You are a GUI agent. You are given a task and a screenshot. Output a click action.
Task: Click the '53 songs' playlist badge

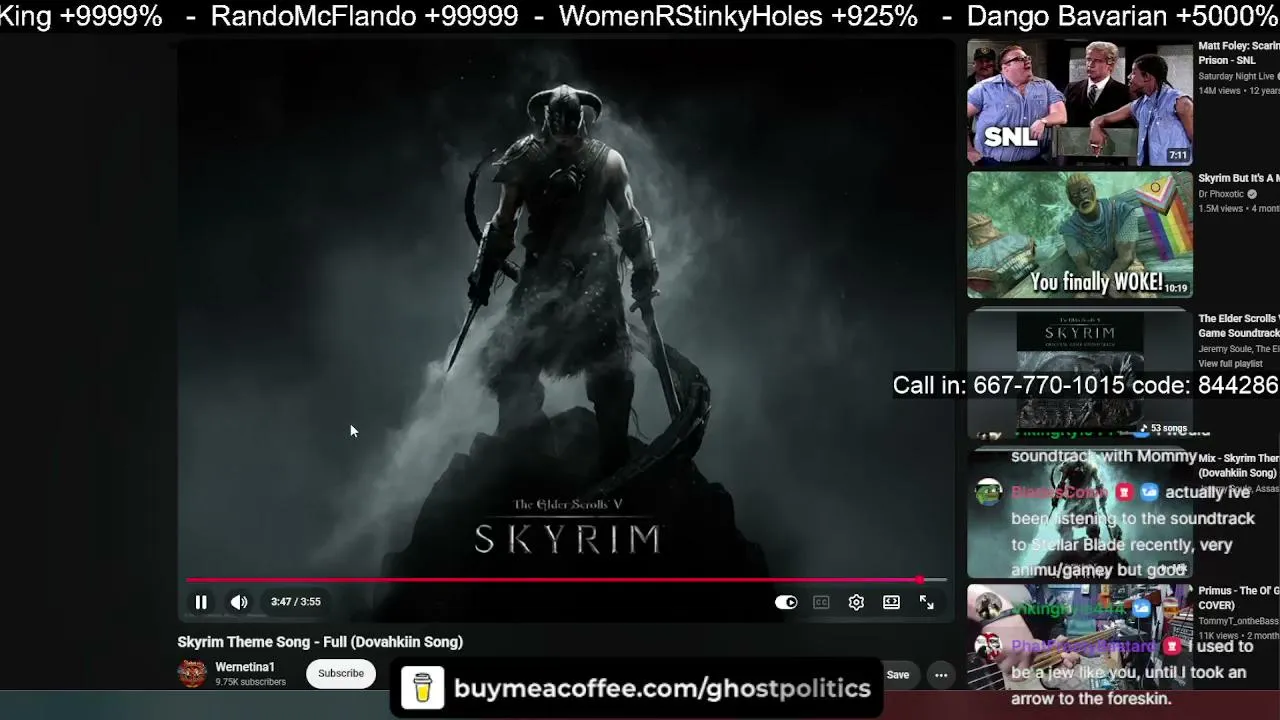click(1163, 428)
